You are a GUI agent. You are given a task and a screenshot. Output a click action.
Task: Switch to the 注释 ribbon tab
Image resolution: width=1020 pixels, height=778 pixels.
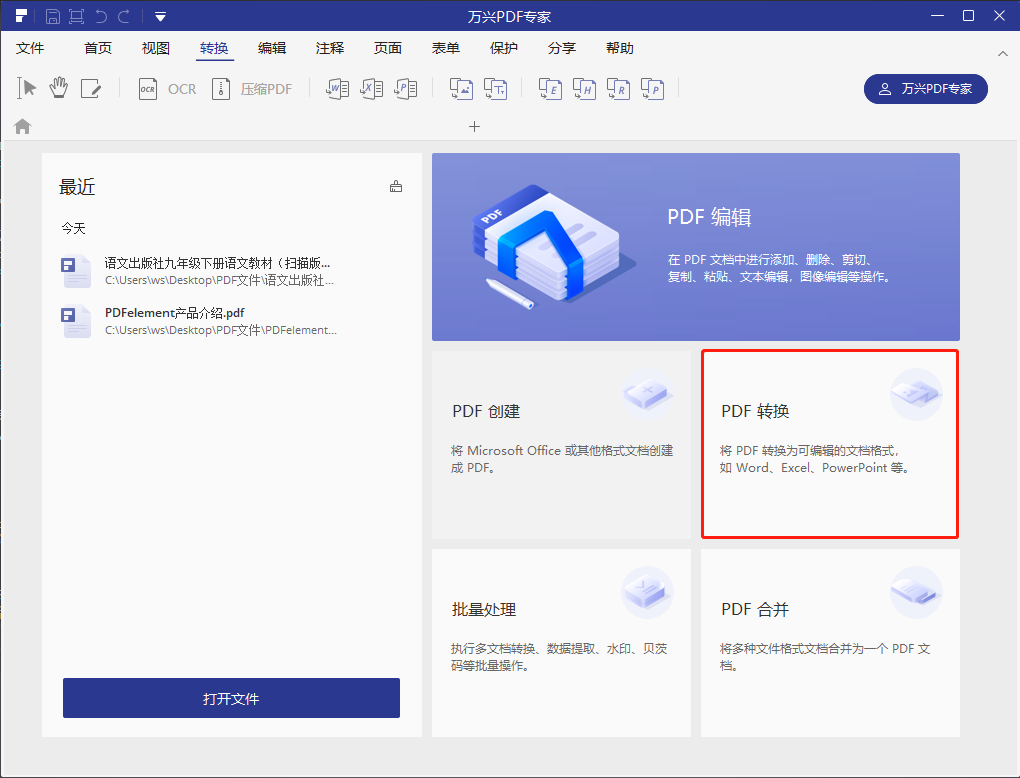[x=330, y=47]
